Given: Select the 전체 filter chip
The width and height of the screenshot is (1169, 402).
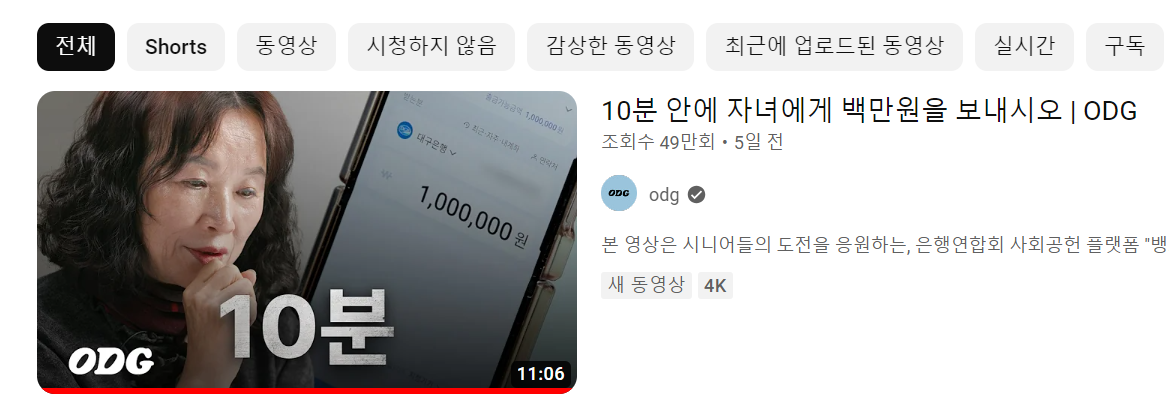Looking at the screenshot, I should pos(76,47).
